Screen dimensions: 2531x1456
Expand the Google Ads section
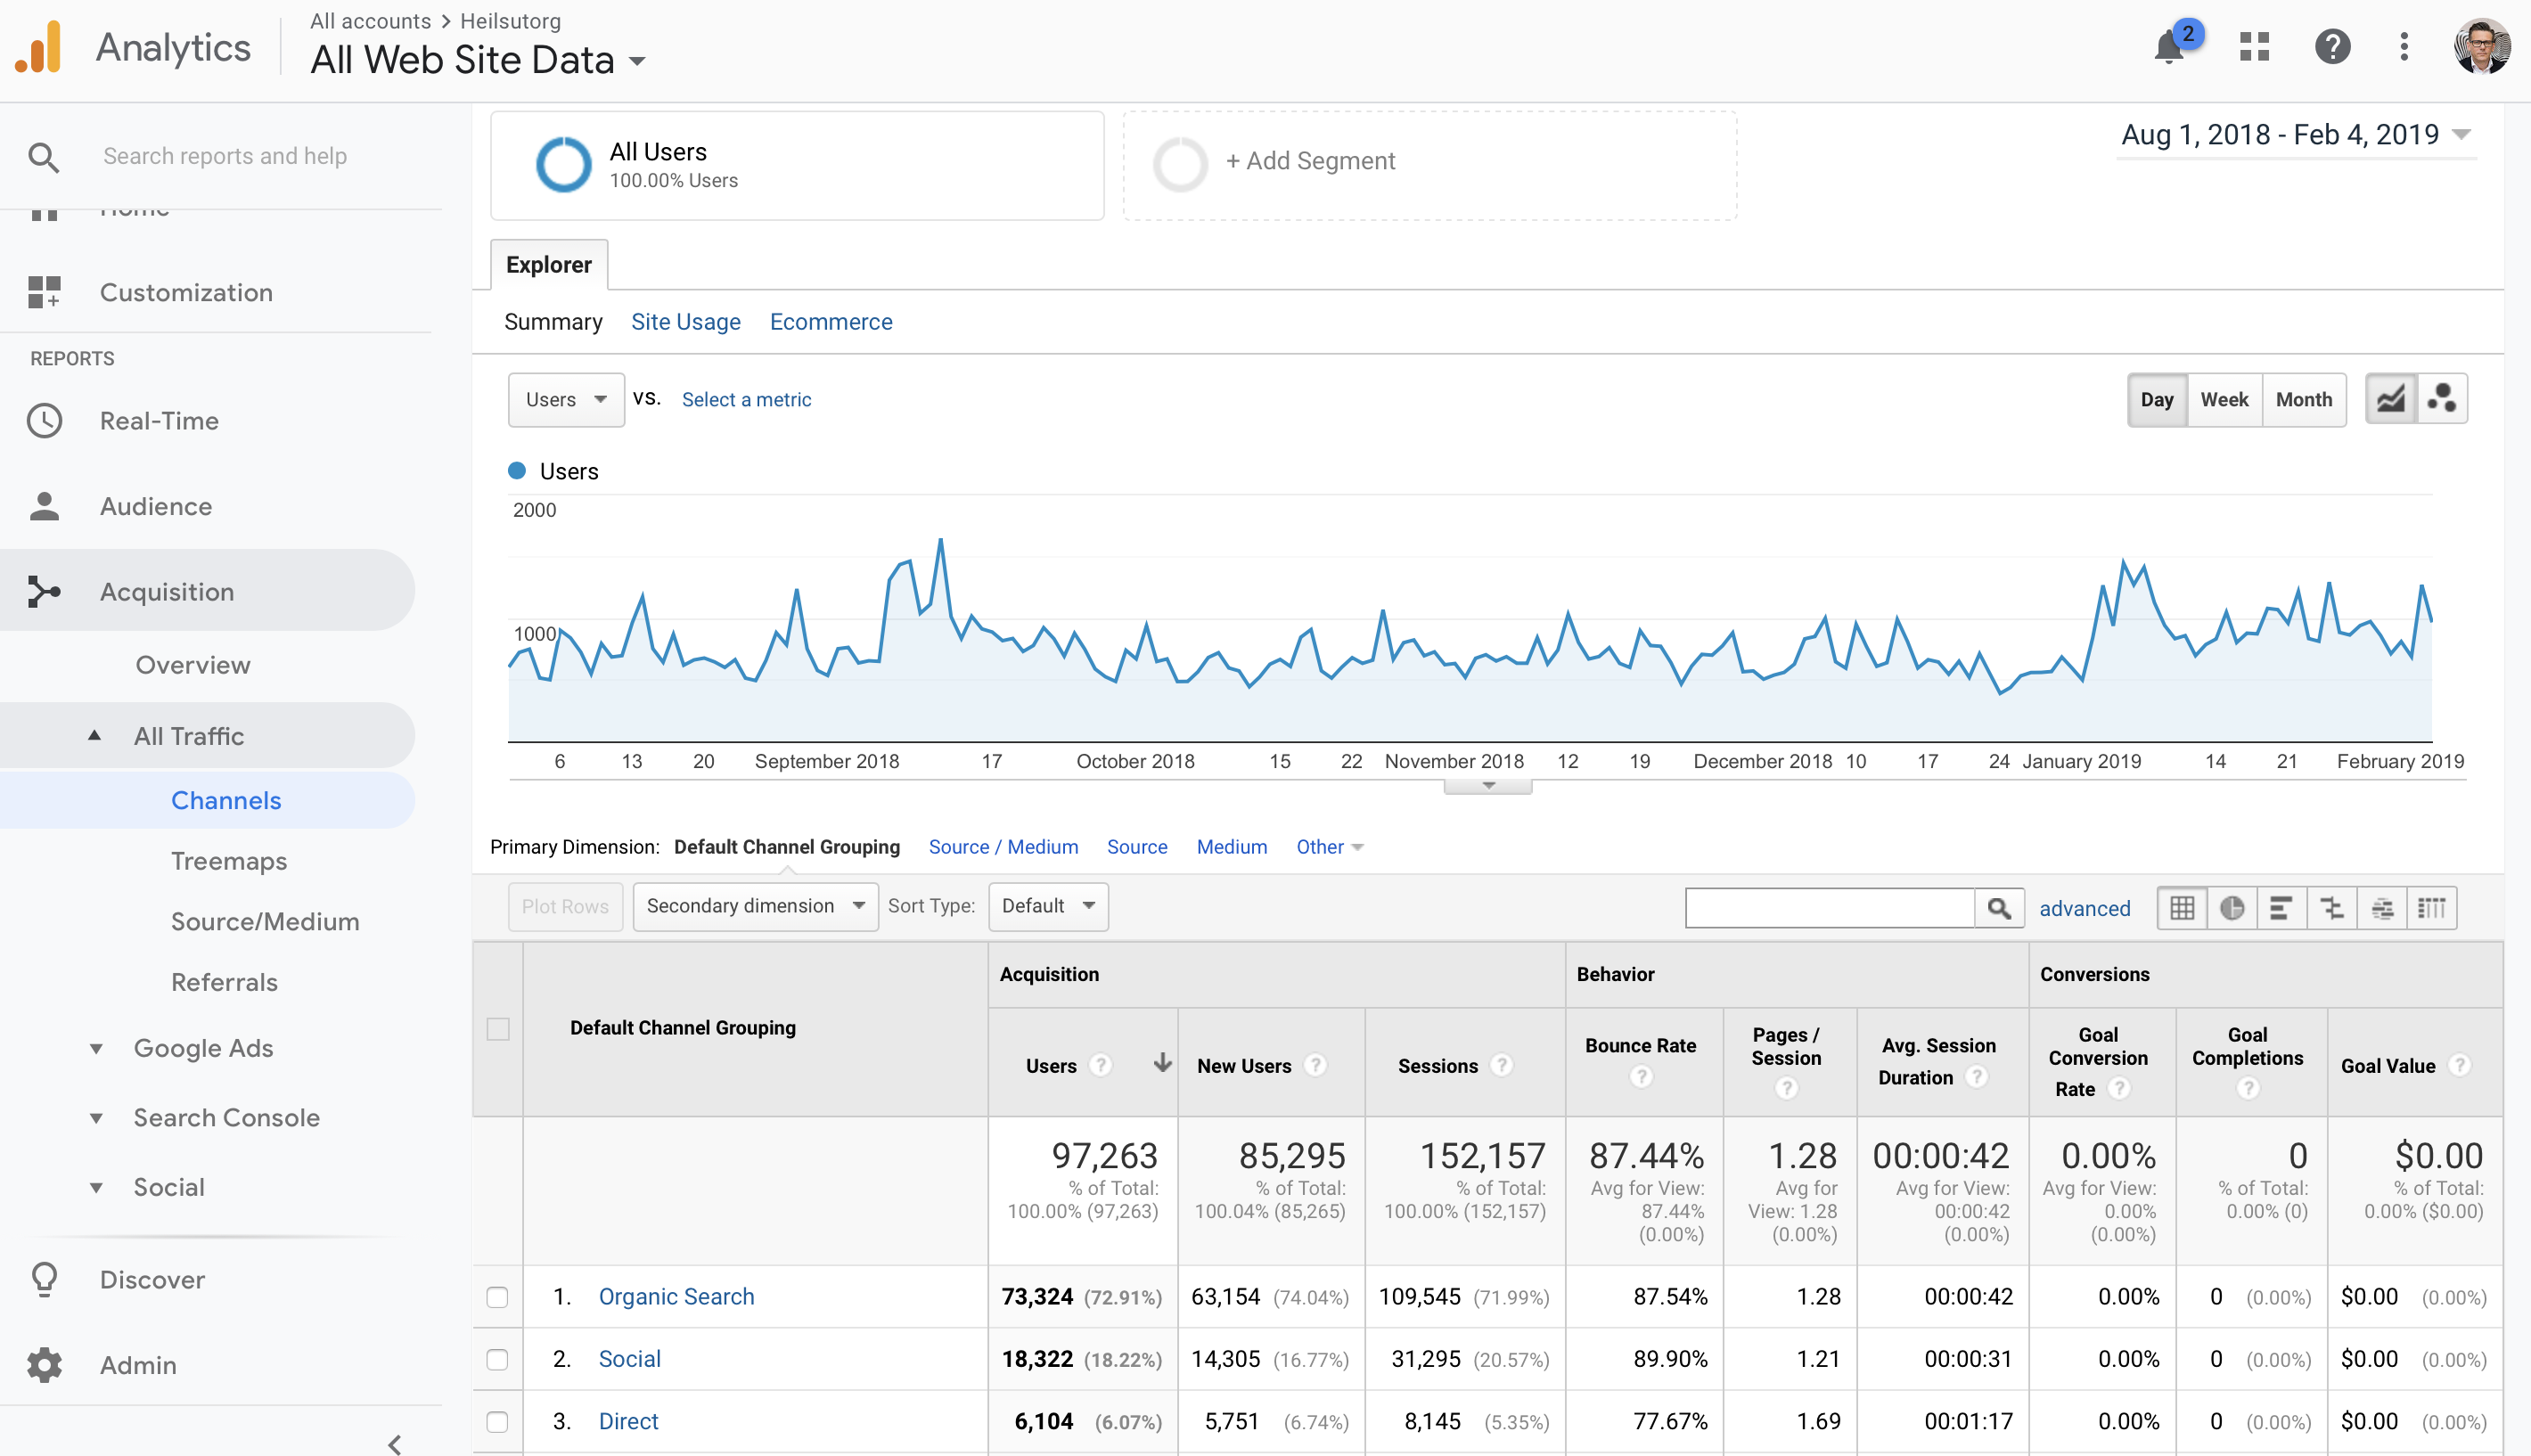click(x=95, y=1048)
